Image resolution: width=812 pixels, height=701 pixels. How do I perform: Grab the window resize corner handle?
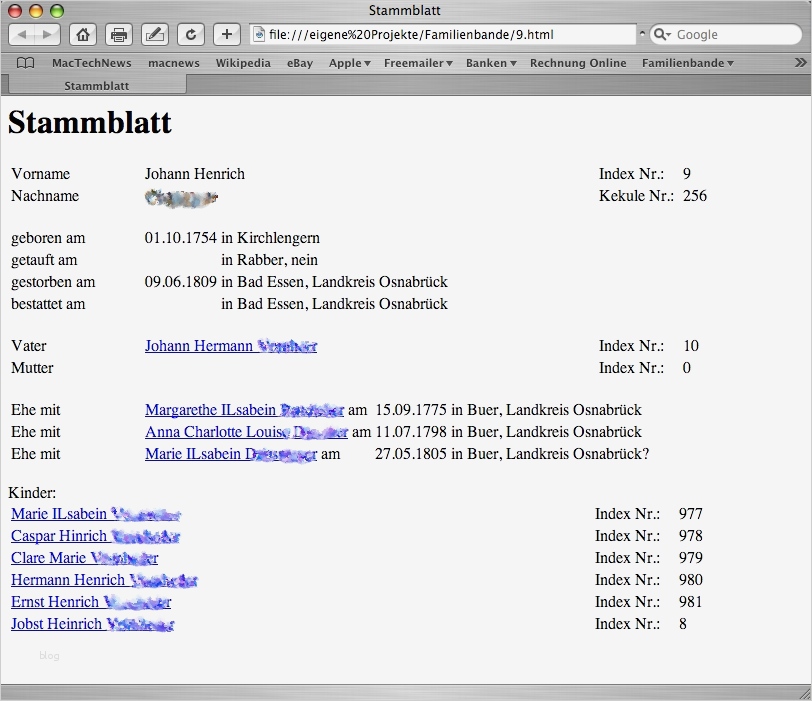click(805, 694)
